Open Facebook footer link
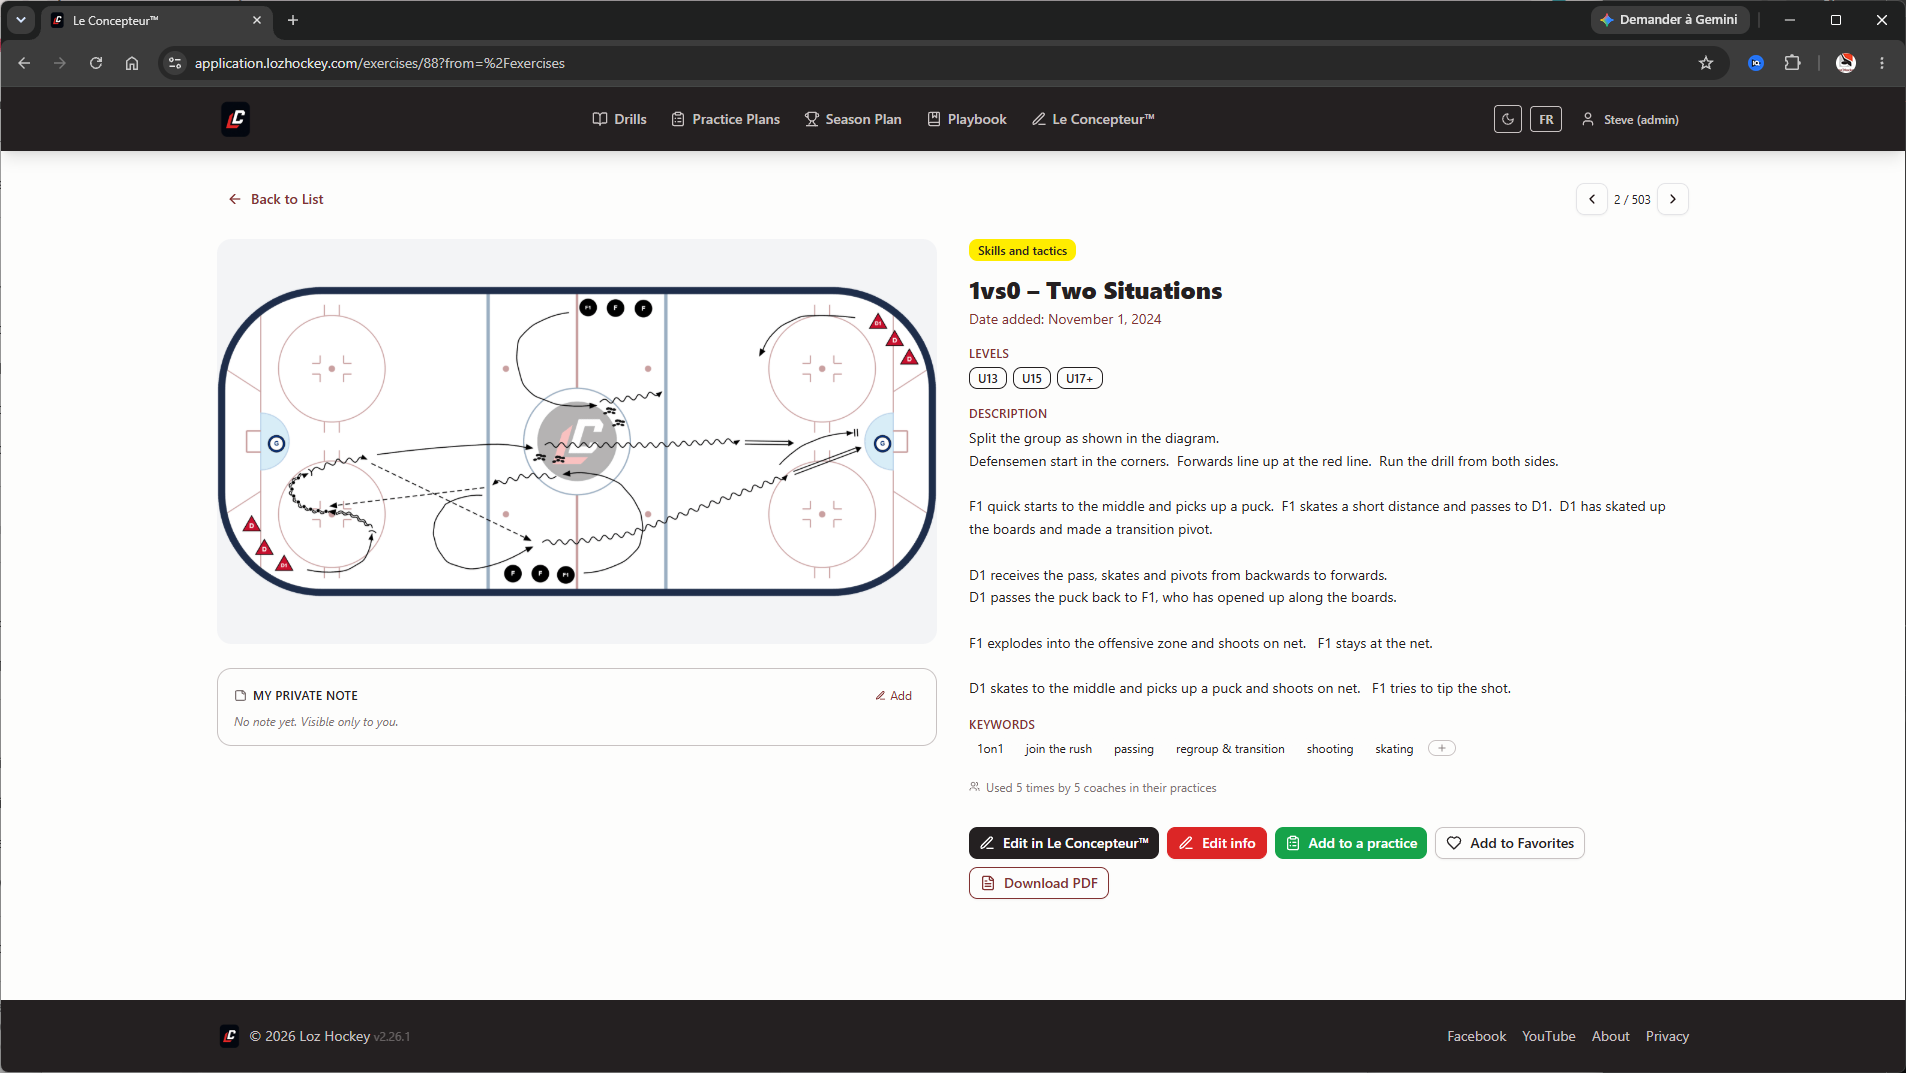Image resolution: width=1906 pixels, height=1073 pixels. pos(1476,1037)
